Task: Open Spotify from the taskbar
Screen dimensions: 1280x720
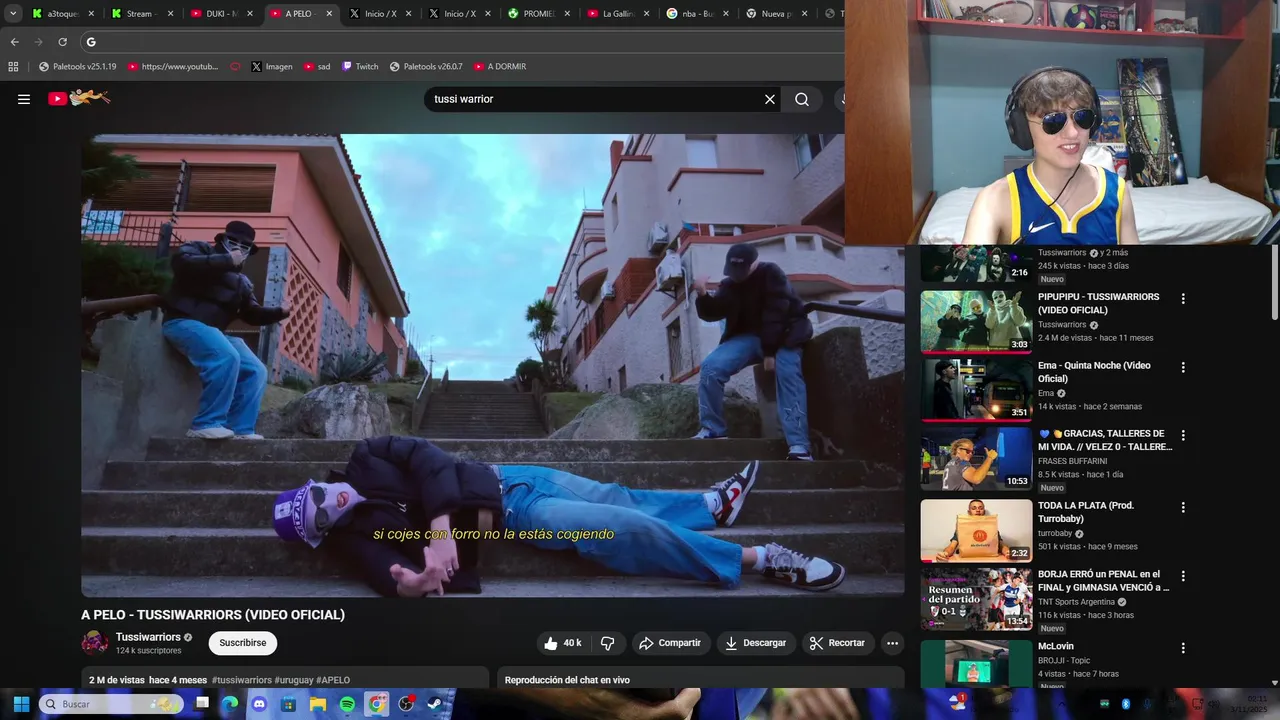Action: tap(347, 704)
